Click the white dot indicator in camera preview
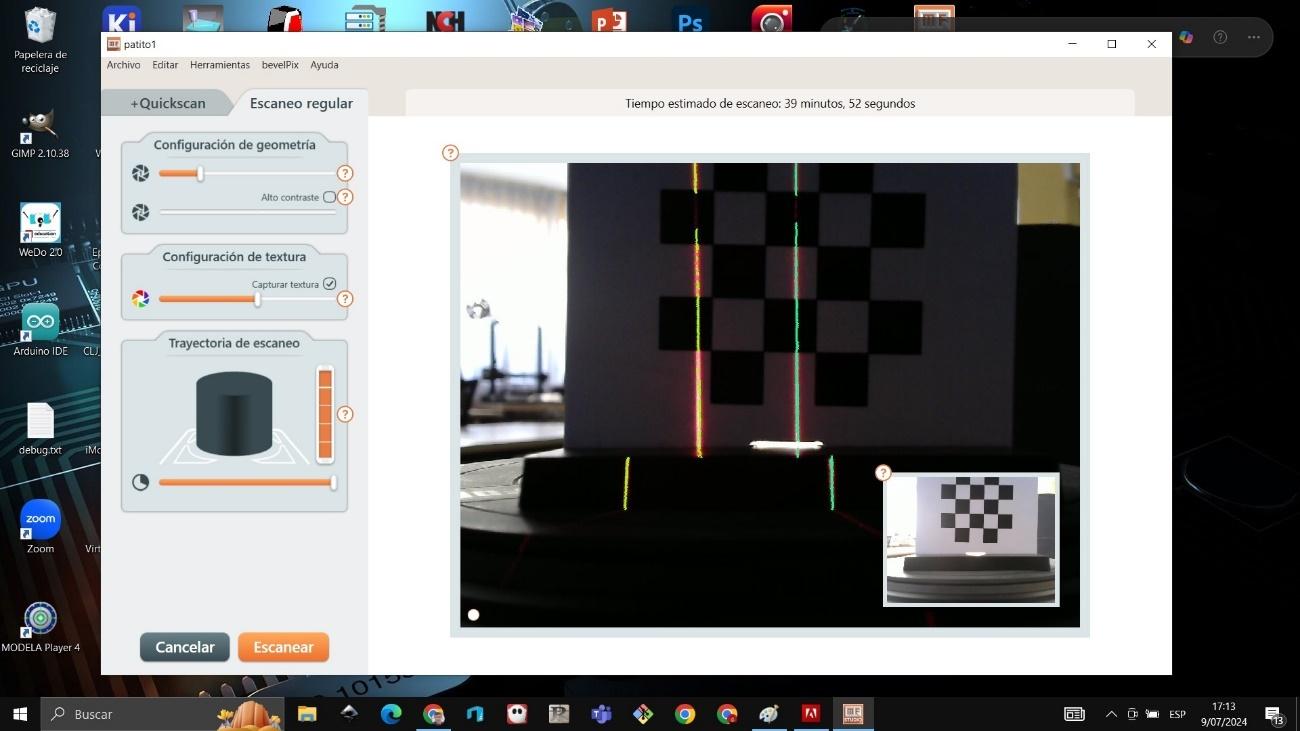Viewport: 1300px width, 731px height. click(473, 615)
